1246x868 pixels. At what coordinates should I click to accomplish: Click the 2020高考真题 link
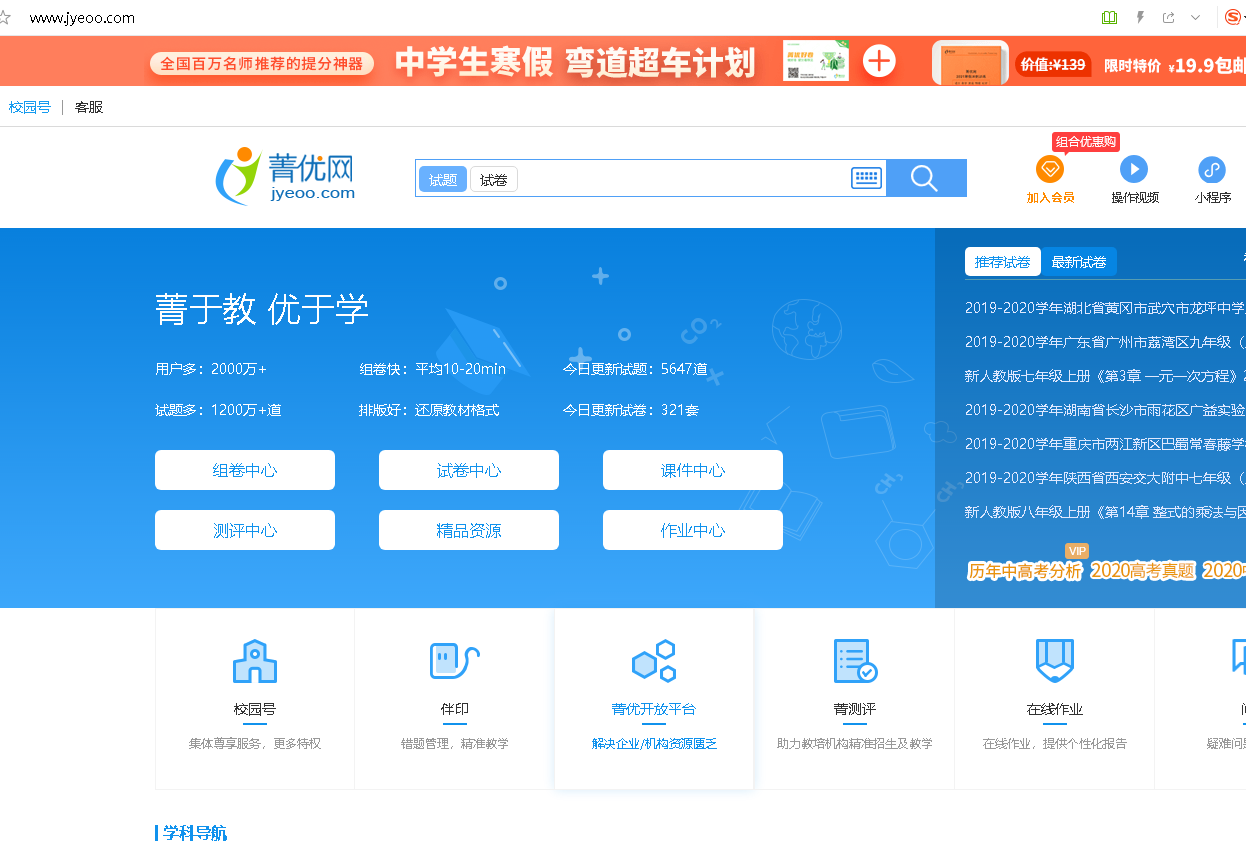(1143, 571)
